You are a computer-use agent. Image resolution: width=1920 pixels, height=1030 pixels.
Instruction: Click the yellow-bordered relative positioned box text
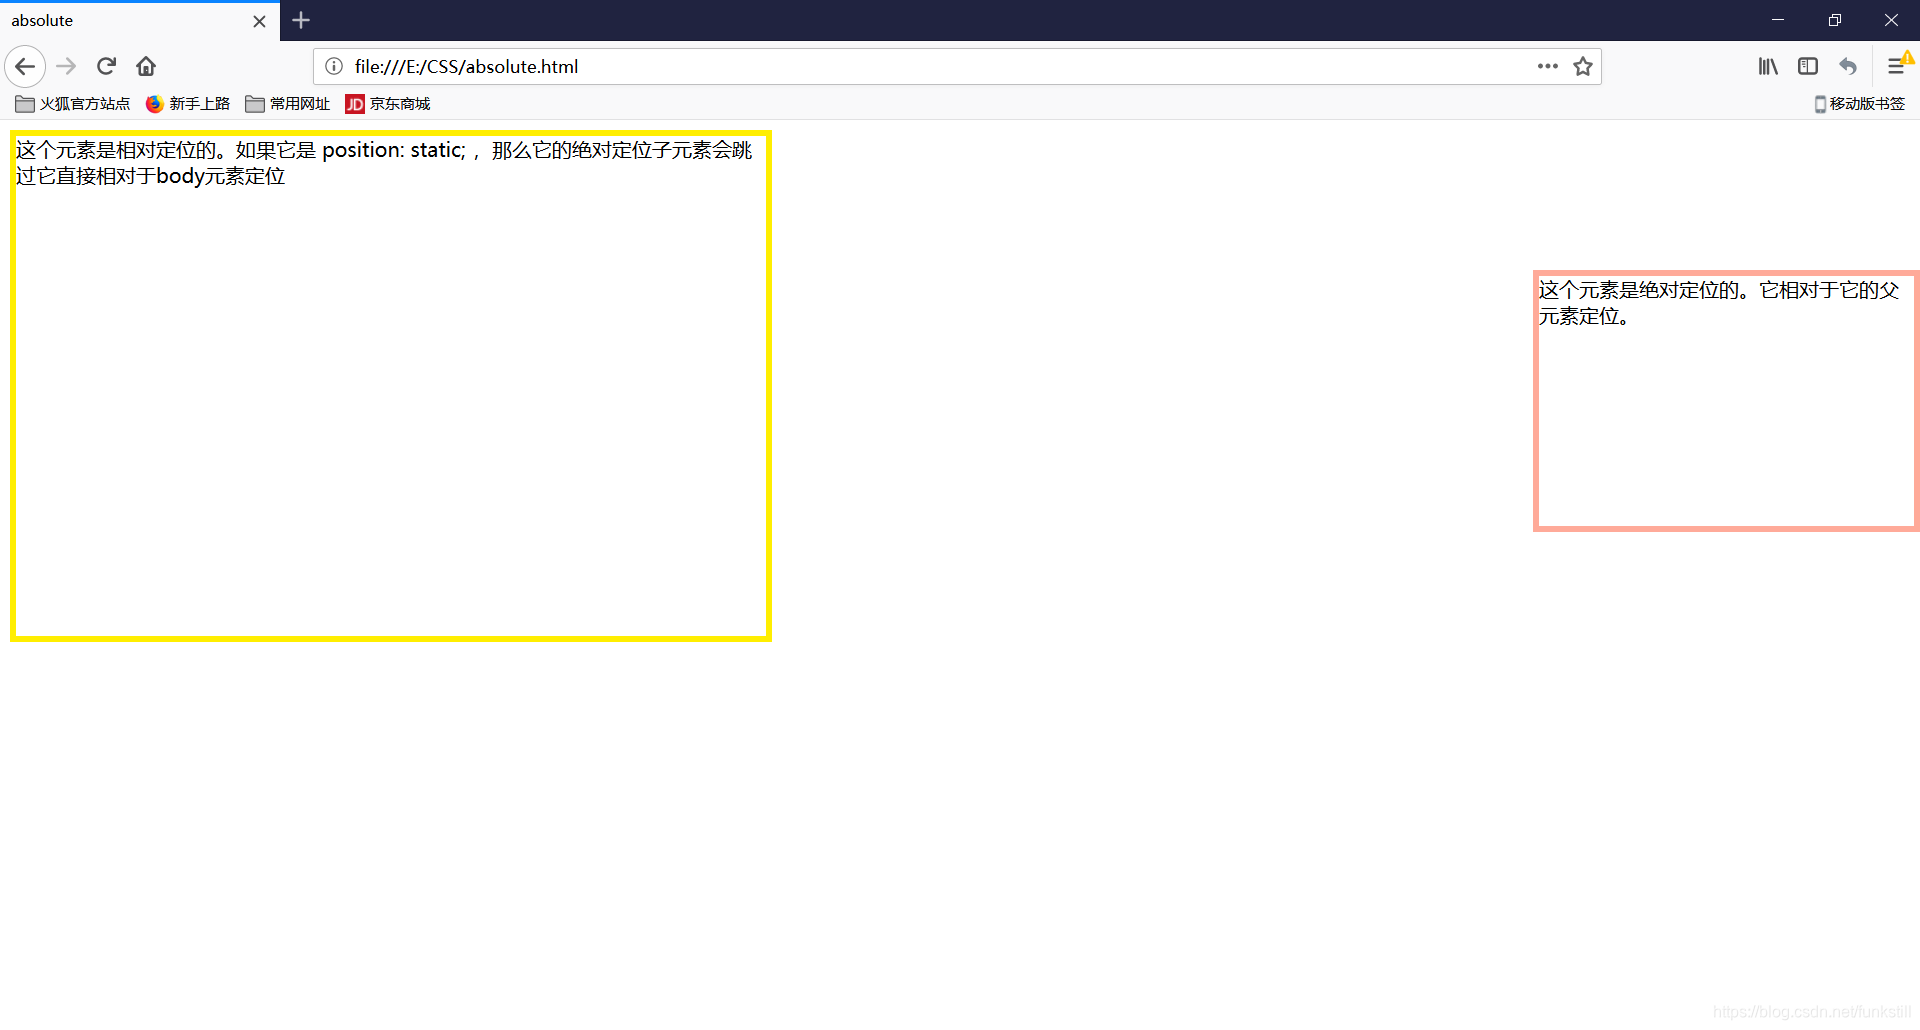click(384, 163)
